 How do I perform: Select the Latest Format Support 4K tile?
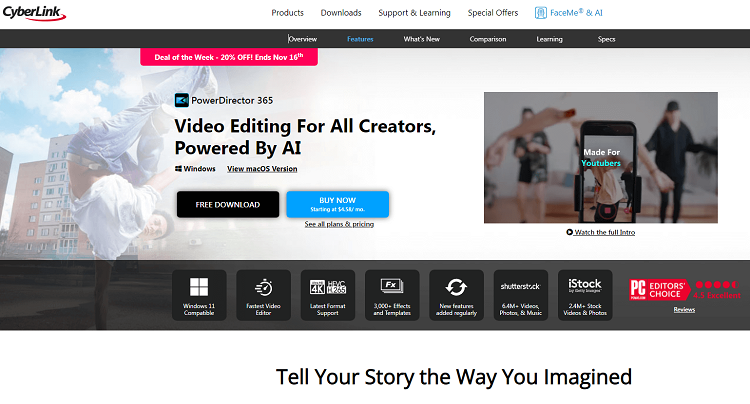pyautogui.click(x=328, y=295)
